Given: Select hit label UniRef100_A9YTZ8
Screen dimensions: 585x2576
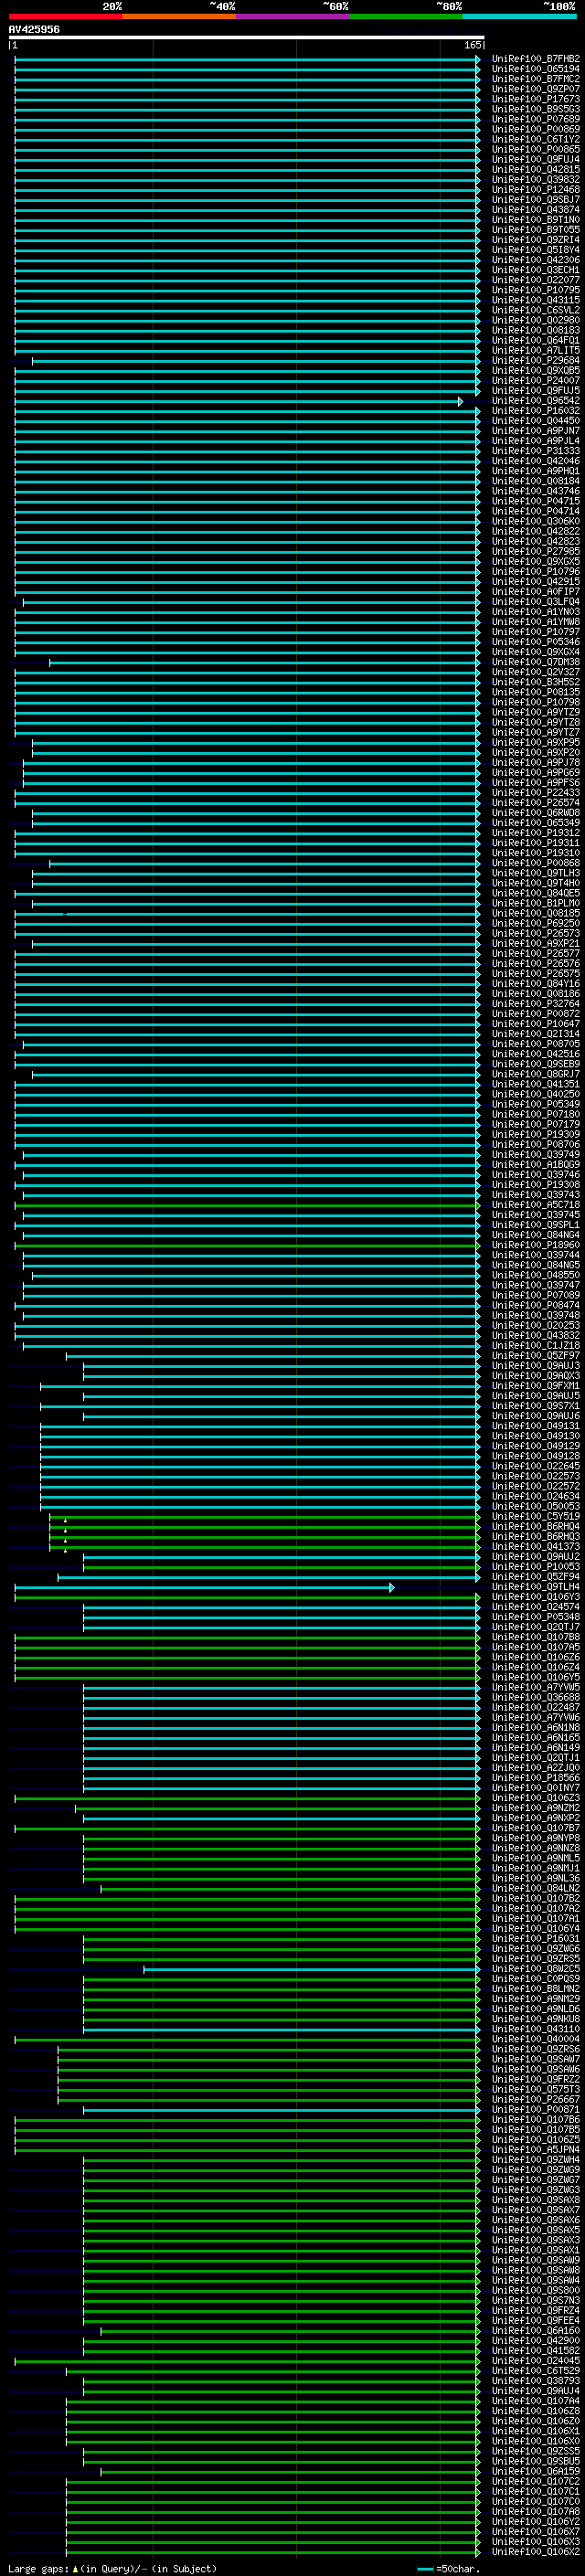Looking at the screenshot, I should pyautogui.click(x=535, y=722).
